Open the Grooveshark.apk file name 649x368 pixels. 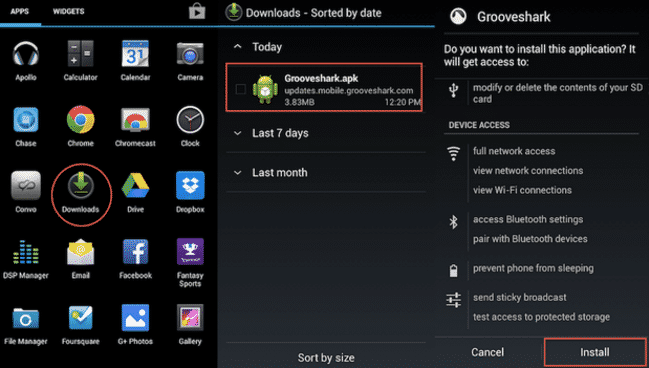coord(321,78)
